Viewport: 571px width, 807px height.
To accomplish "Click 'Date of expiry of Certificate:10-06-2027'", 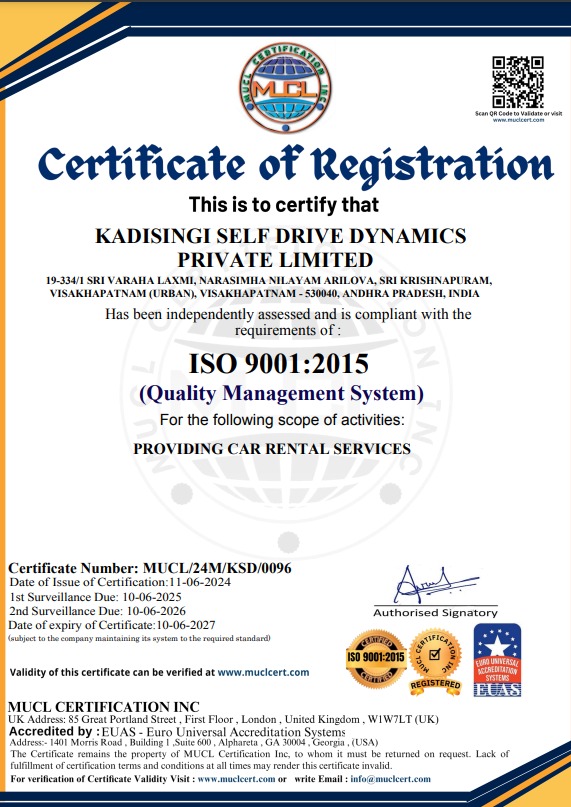I will pyautogui.click(x=112, y=625).
